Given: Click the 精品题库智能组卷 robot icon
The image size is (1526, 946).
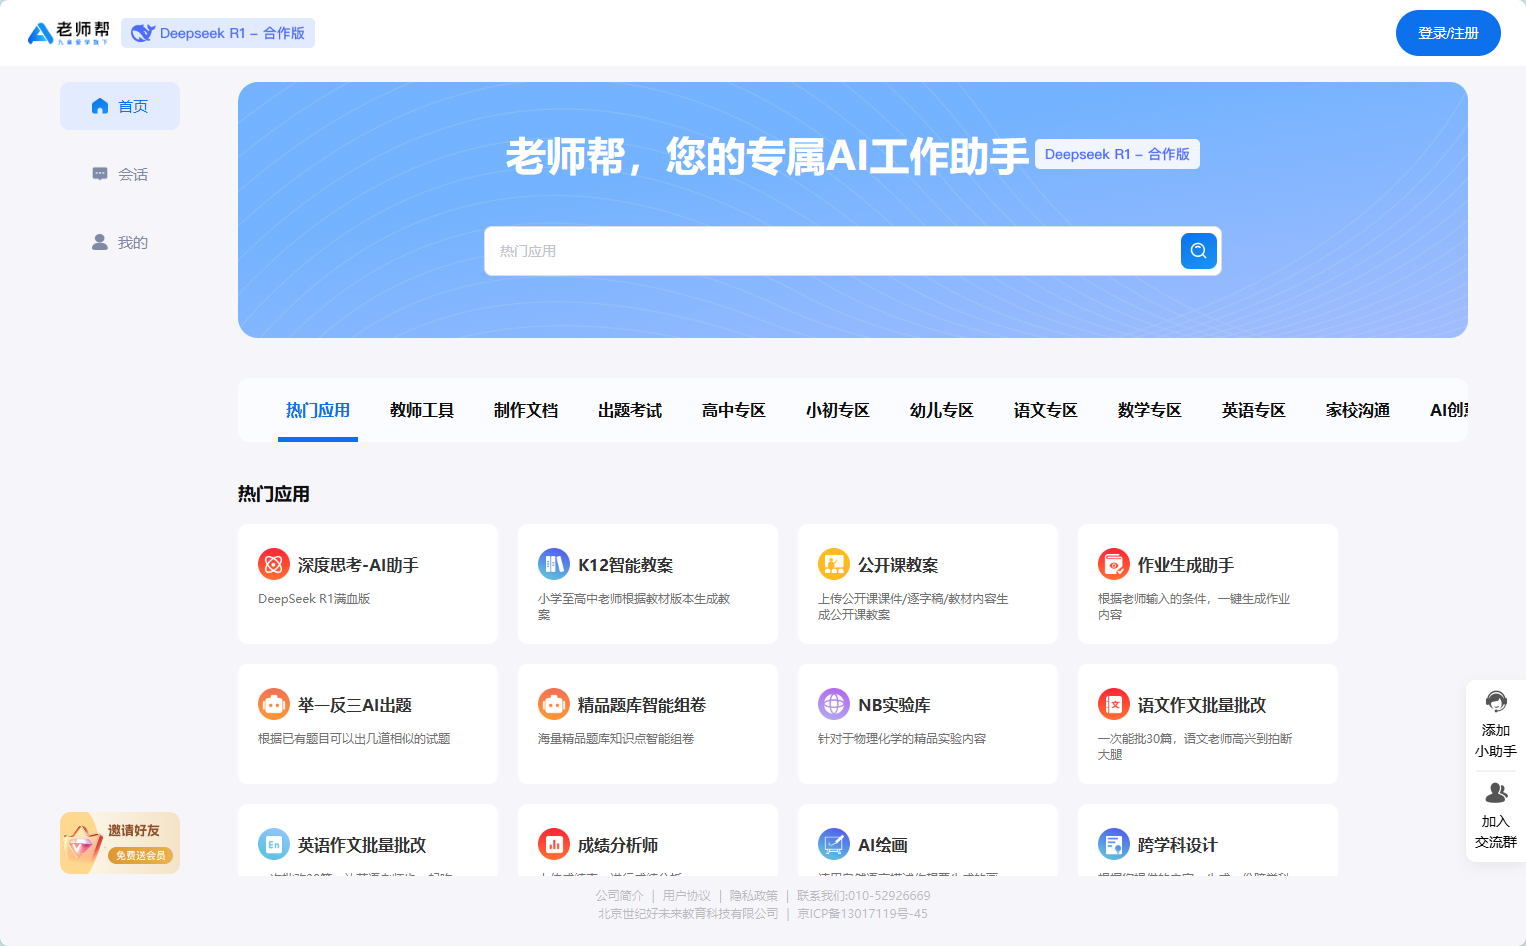Looking at the screenshot, I should click(554, 704).
